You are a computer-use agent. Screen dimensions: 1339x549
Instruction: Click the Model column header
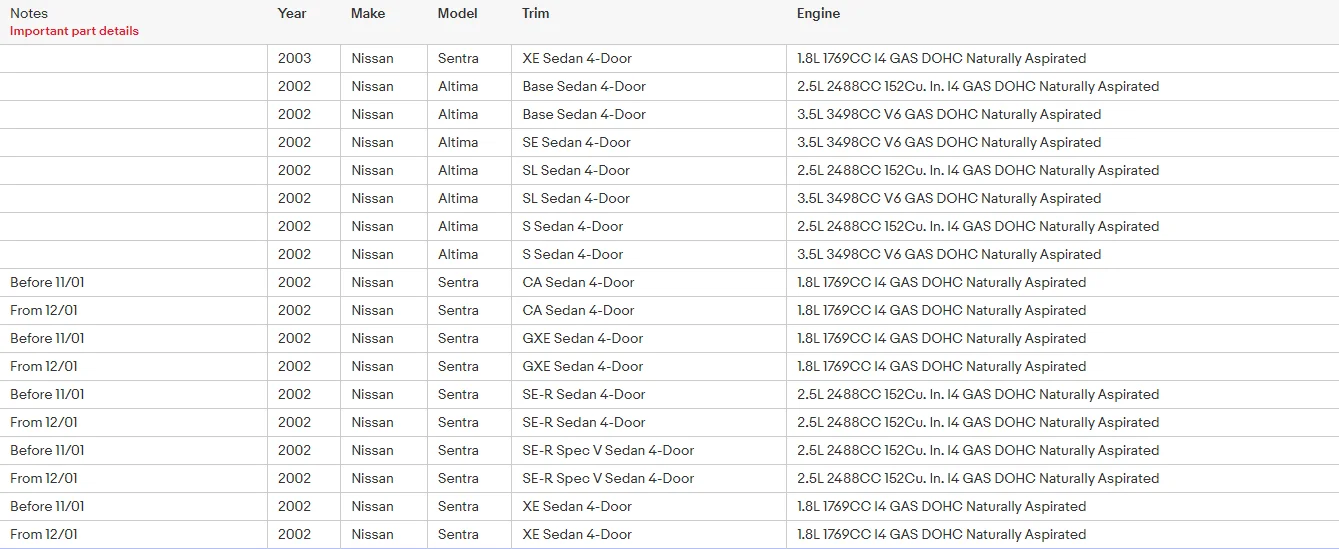[458, 14]
